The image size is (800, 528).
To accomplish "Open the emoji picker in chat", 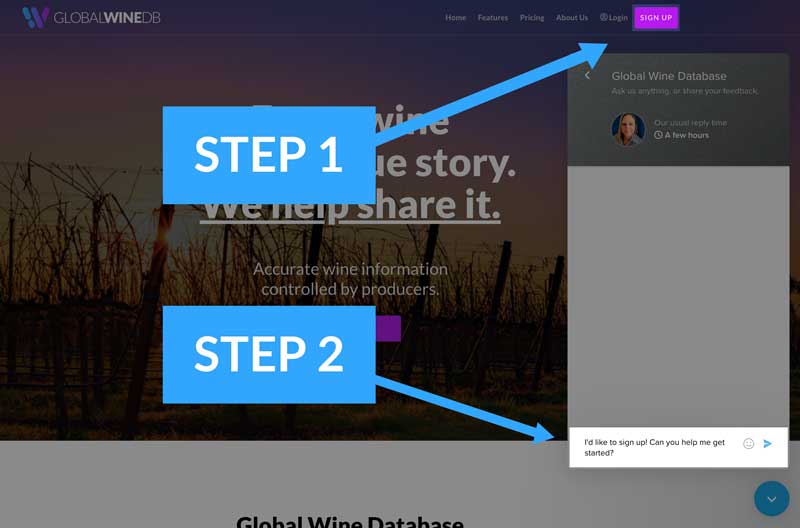I will pyautogui.click(x=748, y=444).
